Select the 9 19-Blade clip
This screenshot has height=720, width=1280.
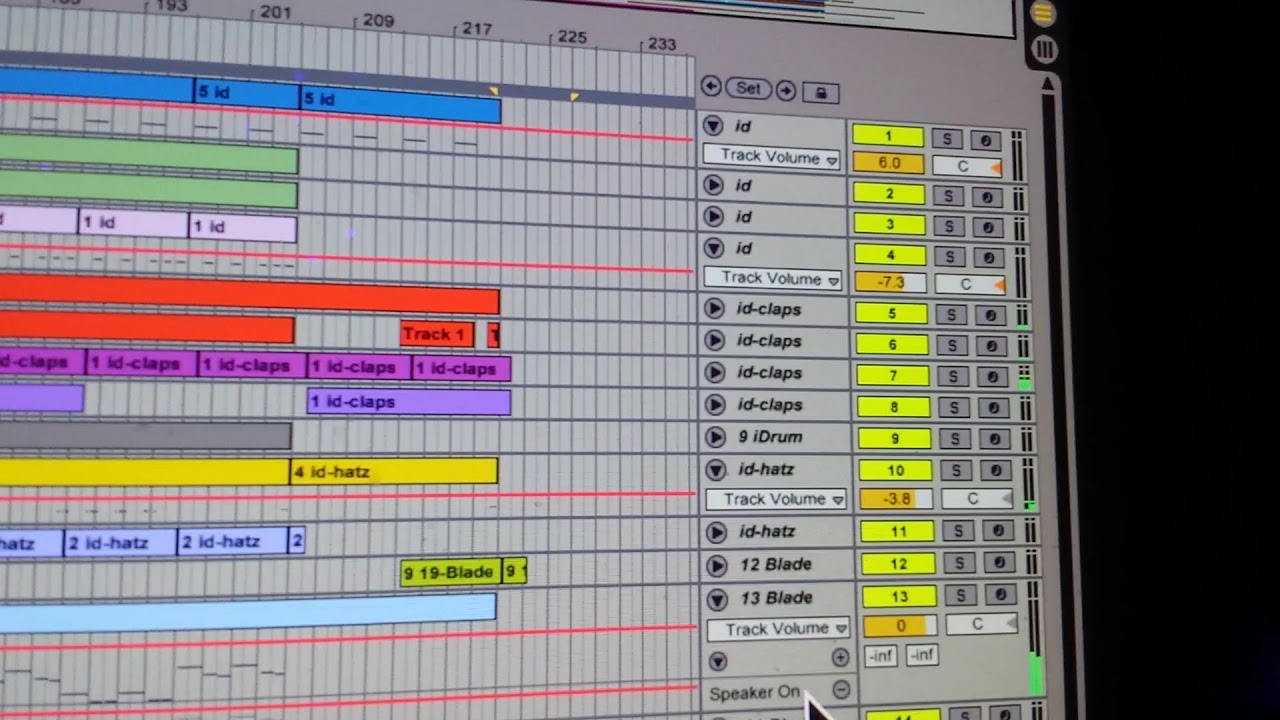[x=450, y=572]
